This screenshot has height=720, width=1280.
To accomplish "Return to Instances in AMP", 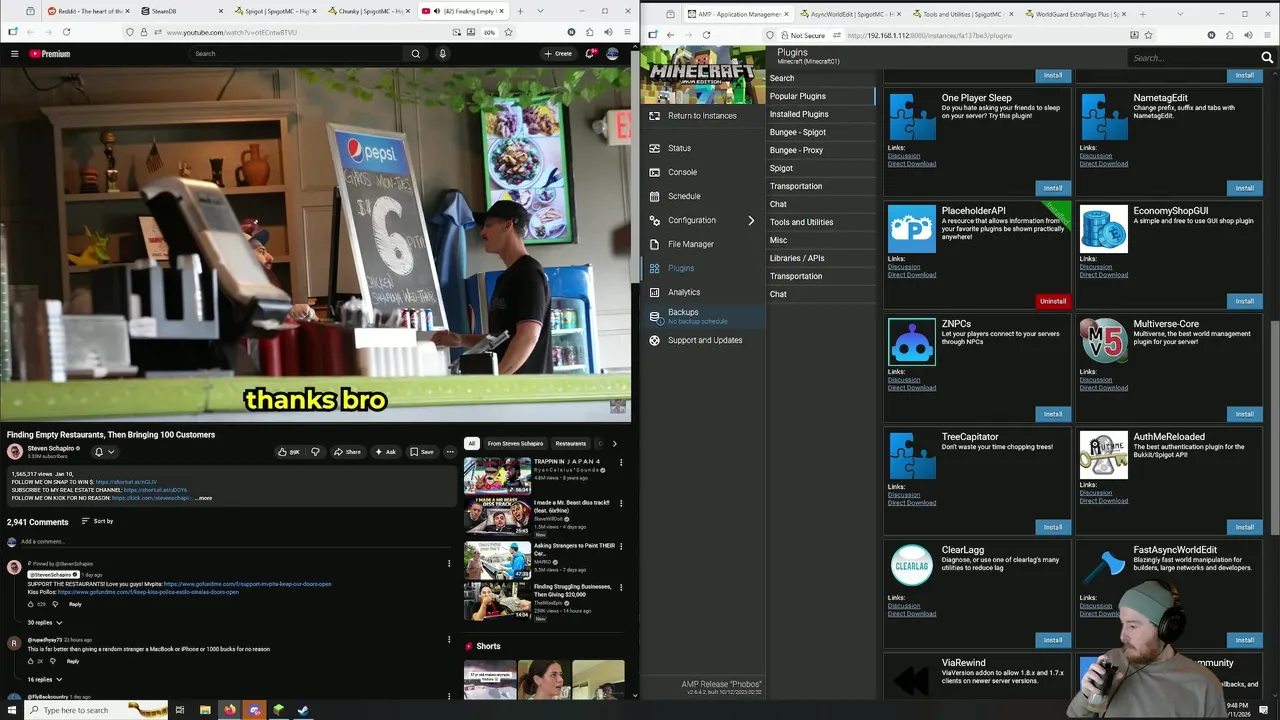I will point(702,116).
